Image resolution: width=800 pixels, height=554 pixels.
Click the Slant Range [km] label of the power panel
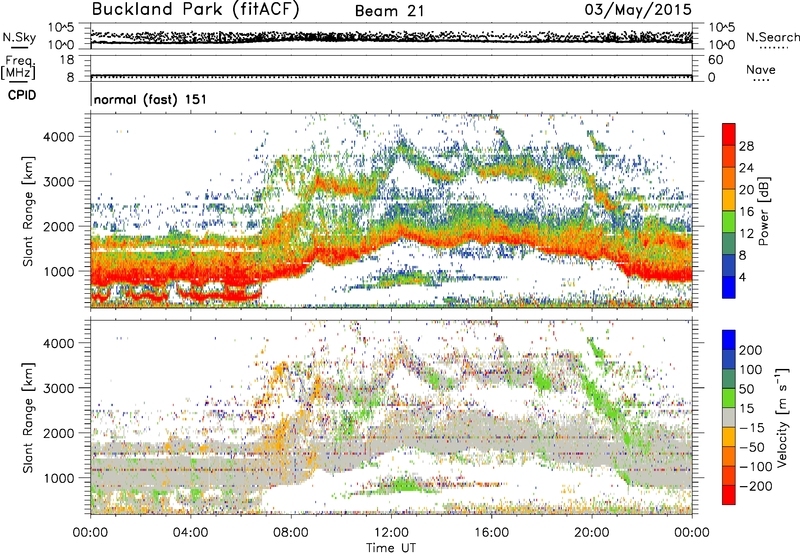click(x=28, y=211)
